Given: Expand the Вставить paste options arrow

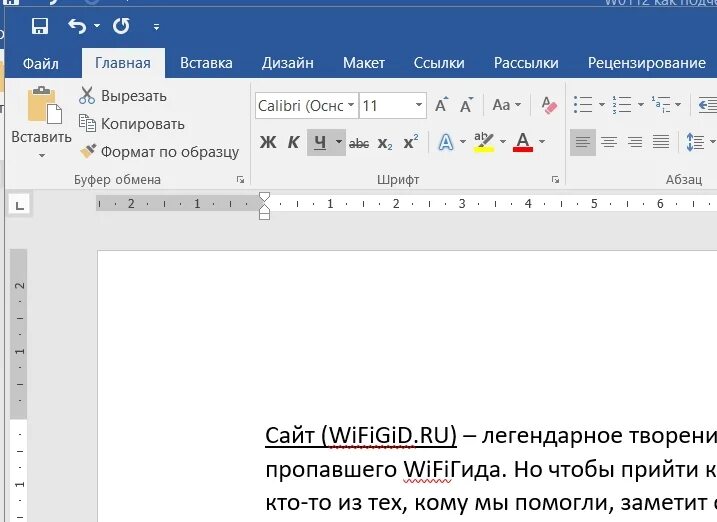Looking at the screenshot, I should (x=42, y=155).
